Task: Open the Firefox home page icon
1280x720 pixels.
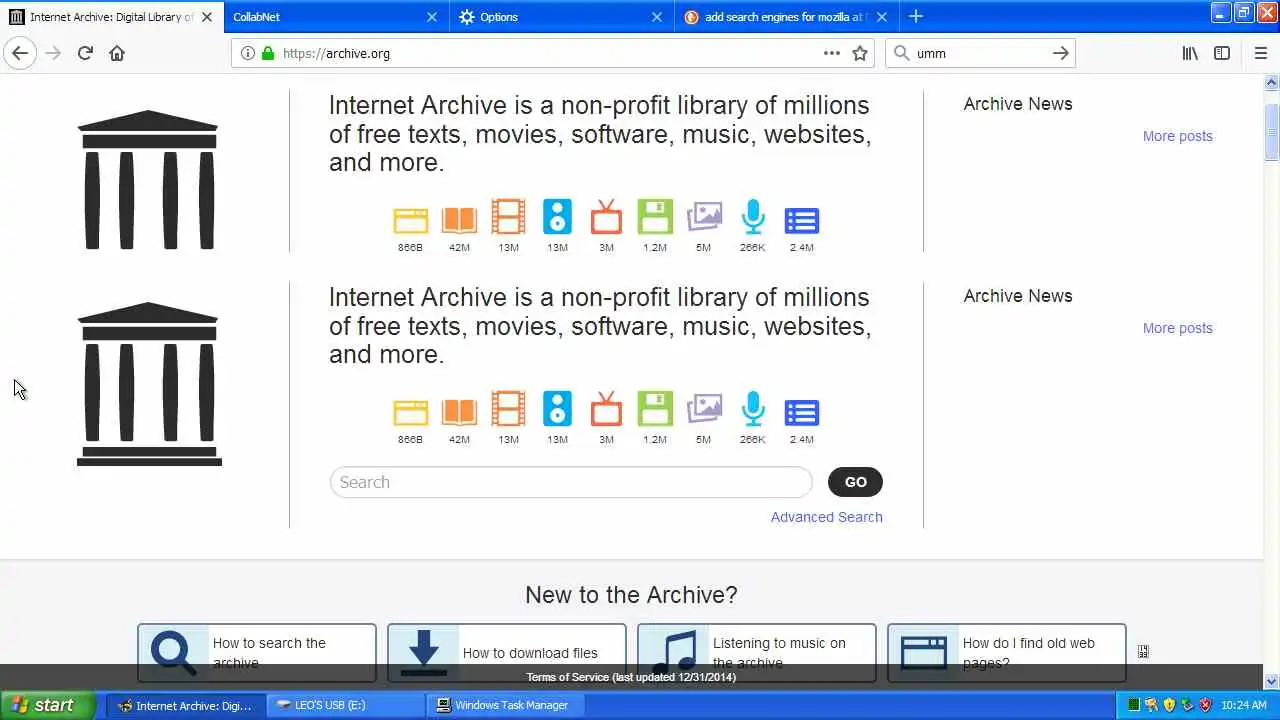Action: 117,53
